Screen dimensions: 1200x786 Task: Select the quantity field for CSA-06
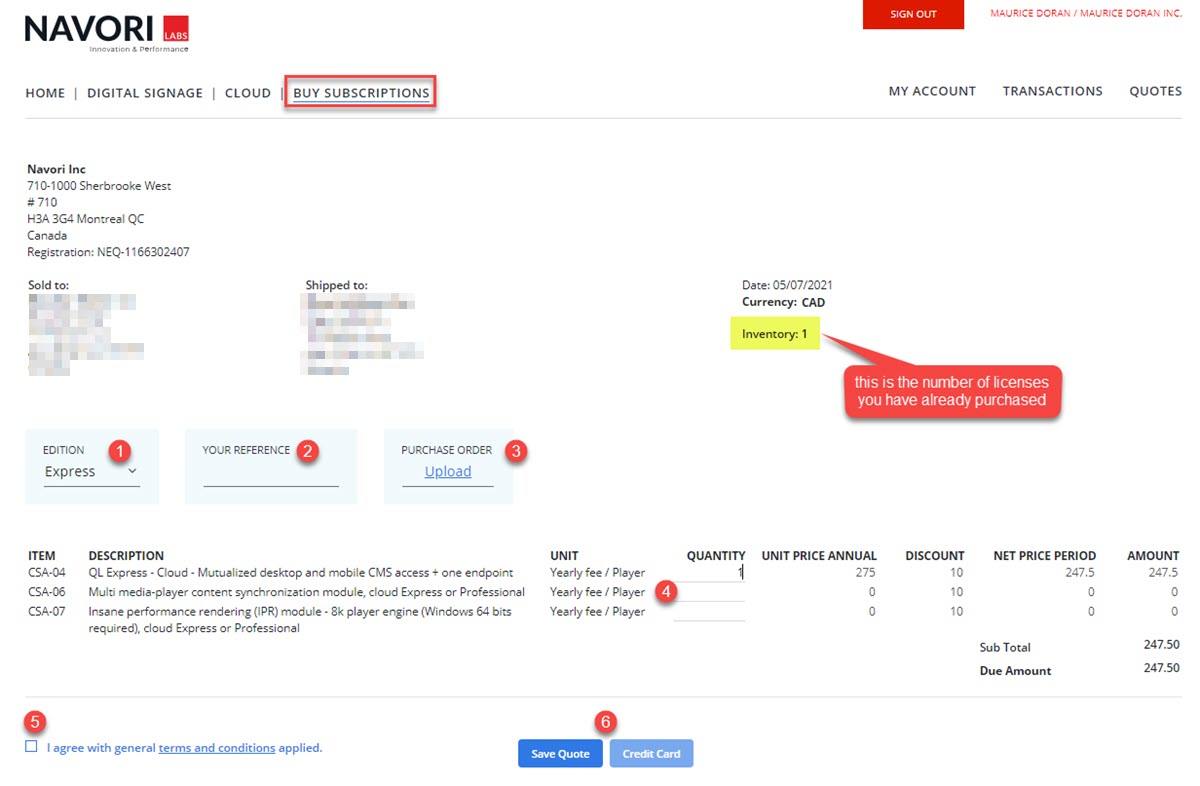coord(709,592)
